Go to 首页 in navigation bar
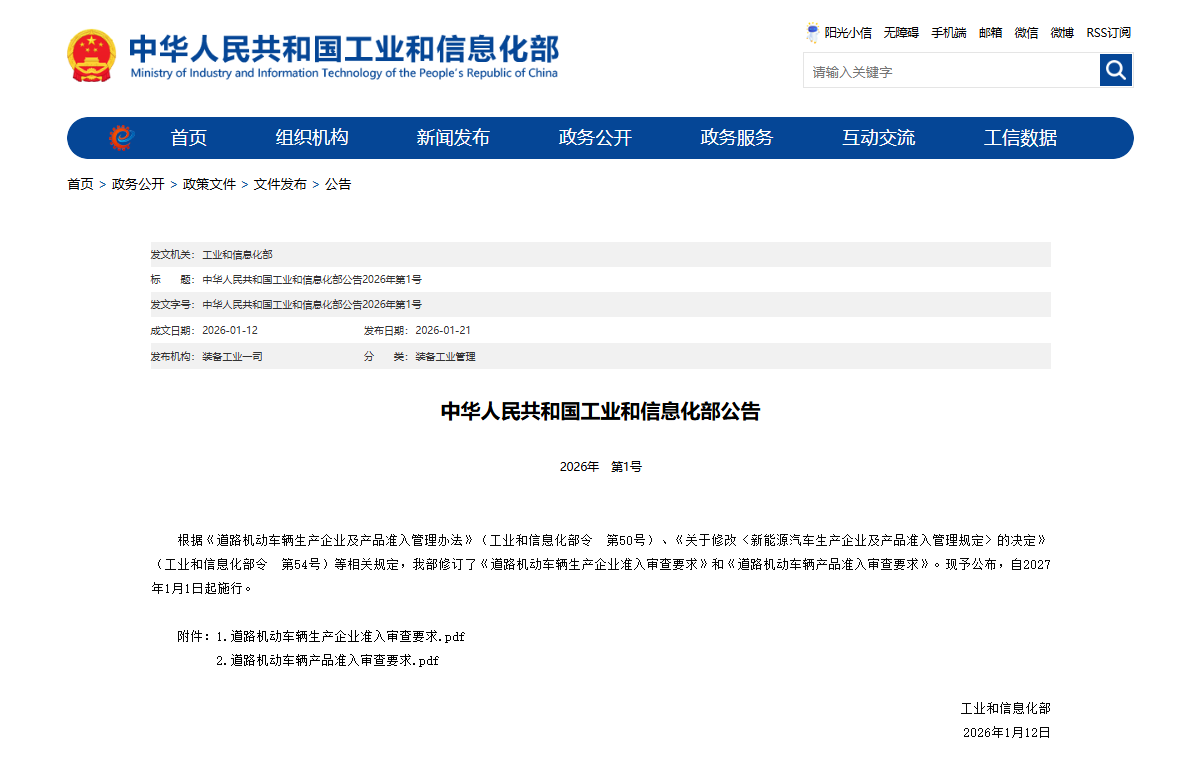1178x772 pixels. click(189, 137)
